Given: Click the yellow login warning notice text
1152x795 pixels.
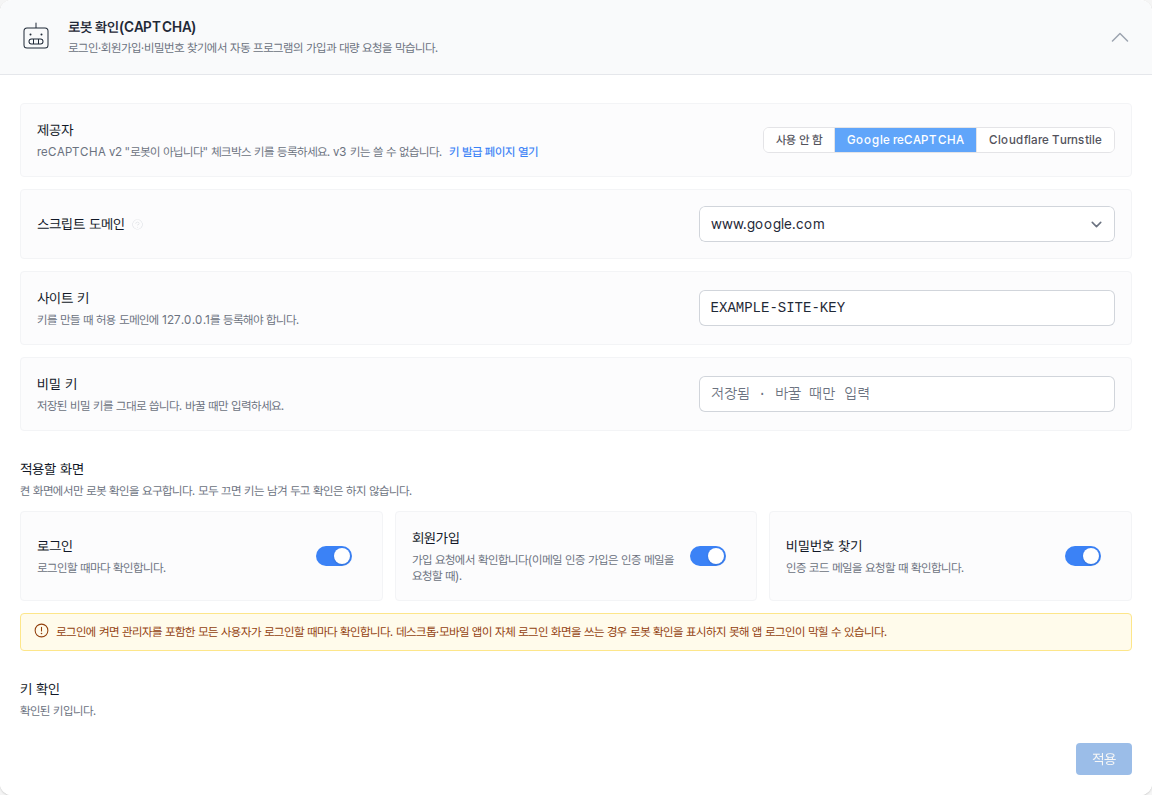Looking at the screenshot, I should [471, 632].
